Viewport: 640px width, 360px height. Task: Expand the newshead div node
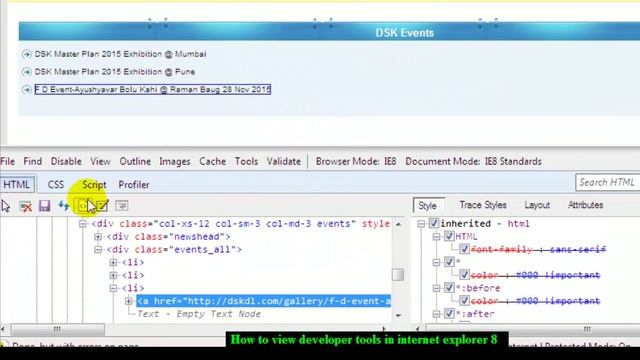point(98,236)
